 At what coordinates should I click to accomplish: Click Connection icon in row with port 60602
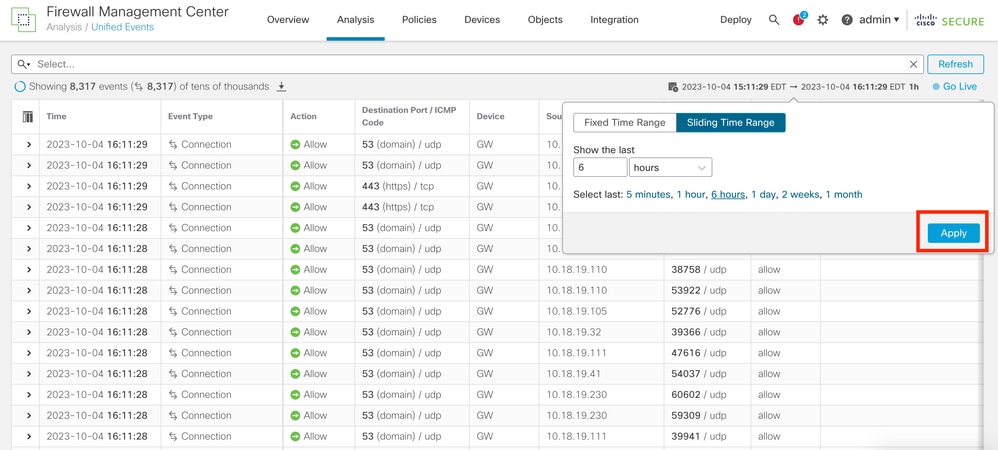[x=172, y=394]
